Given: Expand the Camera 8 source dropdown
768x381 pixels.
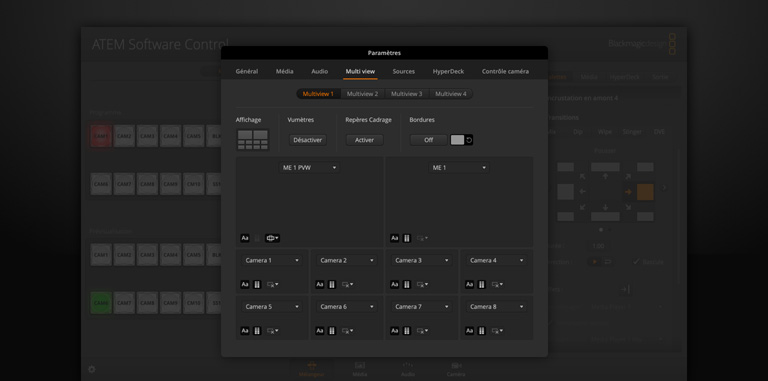Looking at the screenshot, I should pos(497,307).
